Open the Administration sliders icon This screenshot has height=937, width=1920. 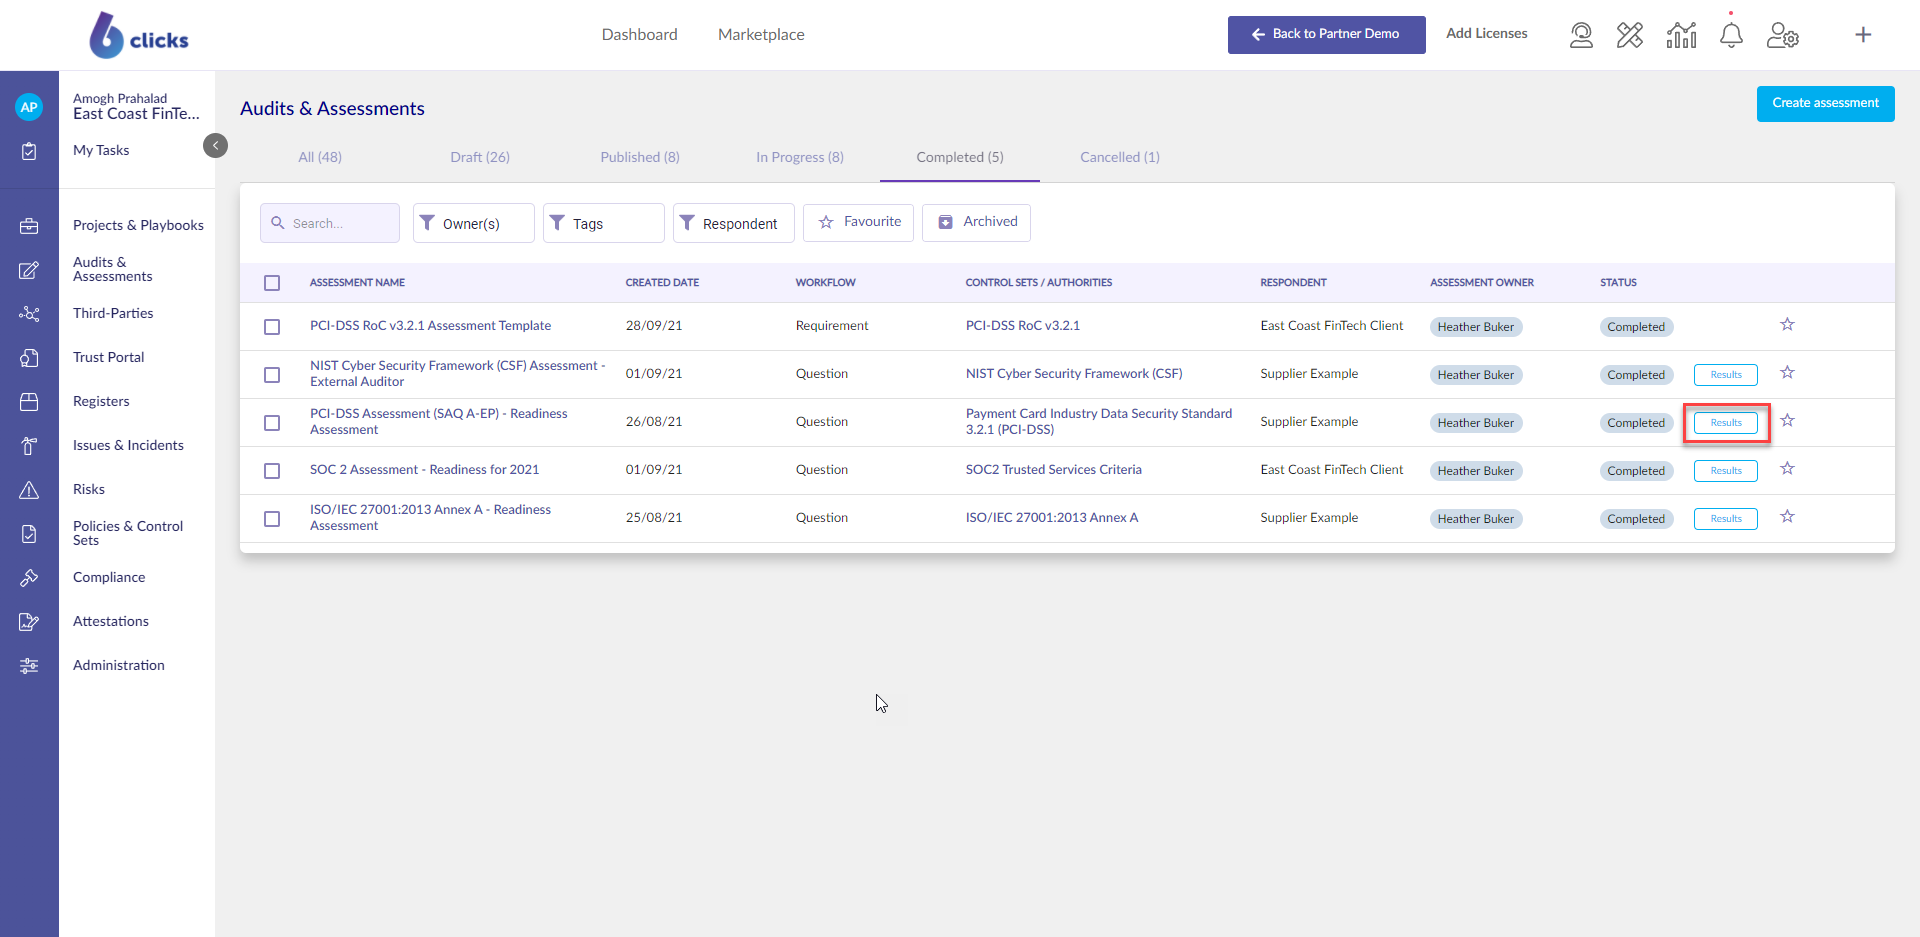click(x=29, y=666)
